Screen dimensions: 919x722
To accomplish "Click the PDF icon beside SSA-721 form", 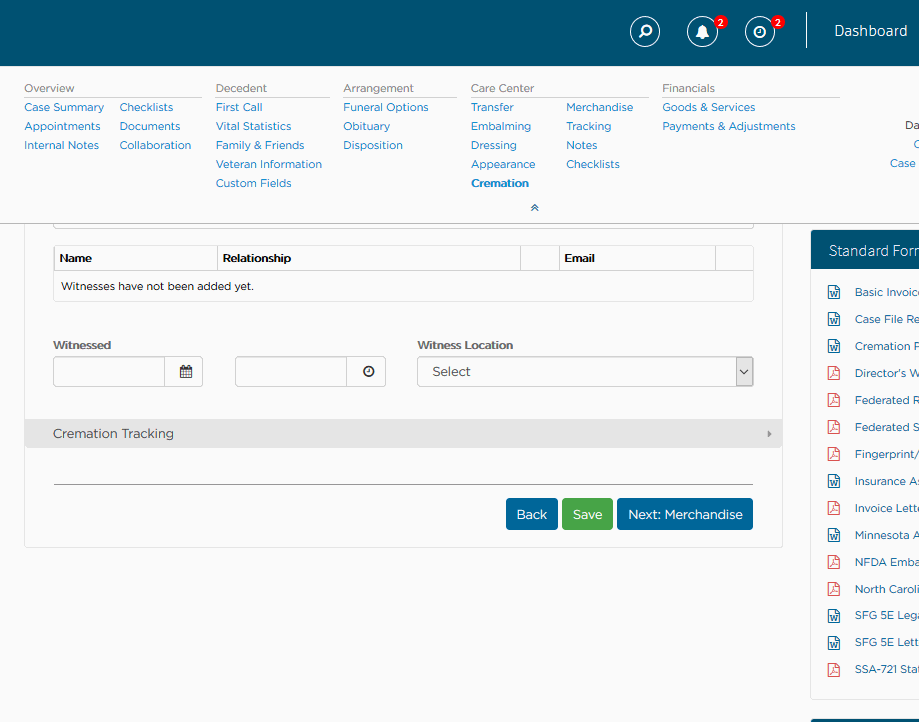I will click(833, 670).
